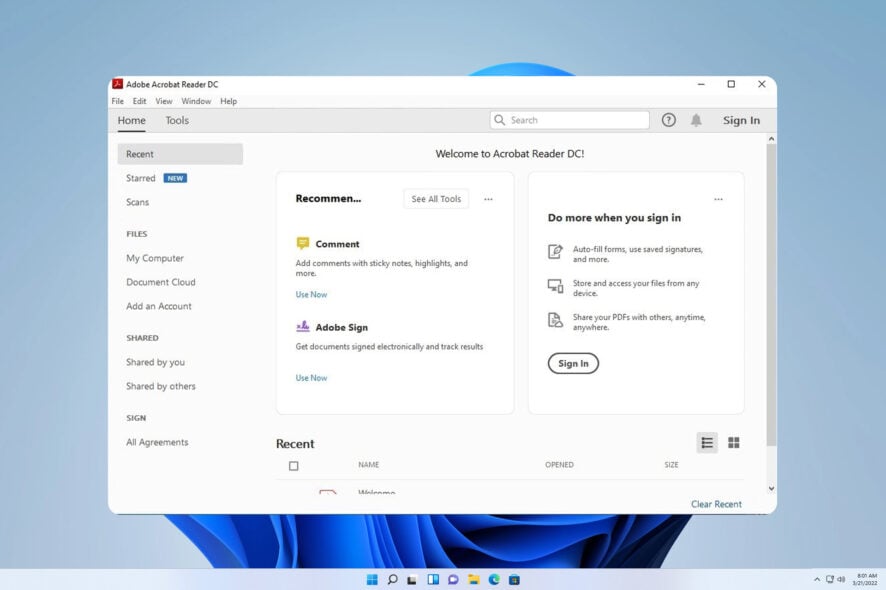Select the Comment tool icon
The image size is (886, 590).
click(x=304, y=242)
